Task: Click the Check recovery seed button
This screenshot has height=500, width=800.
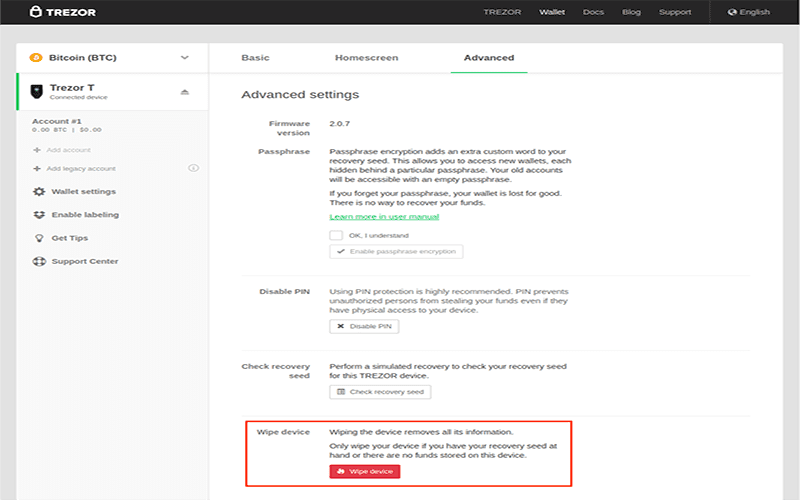Action: pos(380,392)
